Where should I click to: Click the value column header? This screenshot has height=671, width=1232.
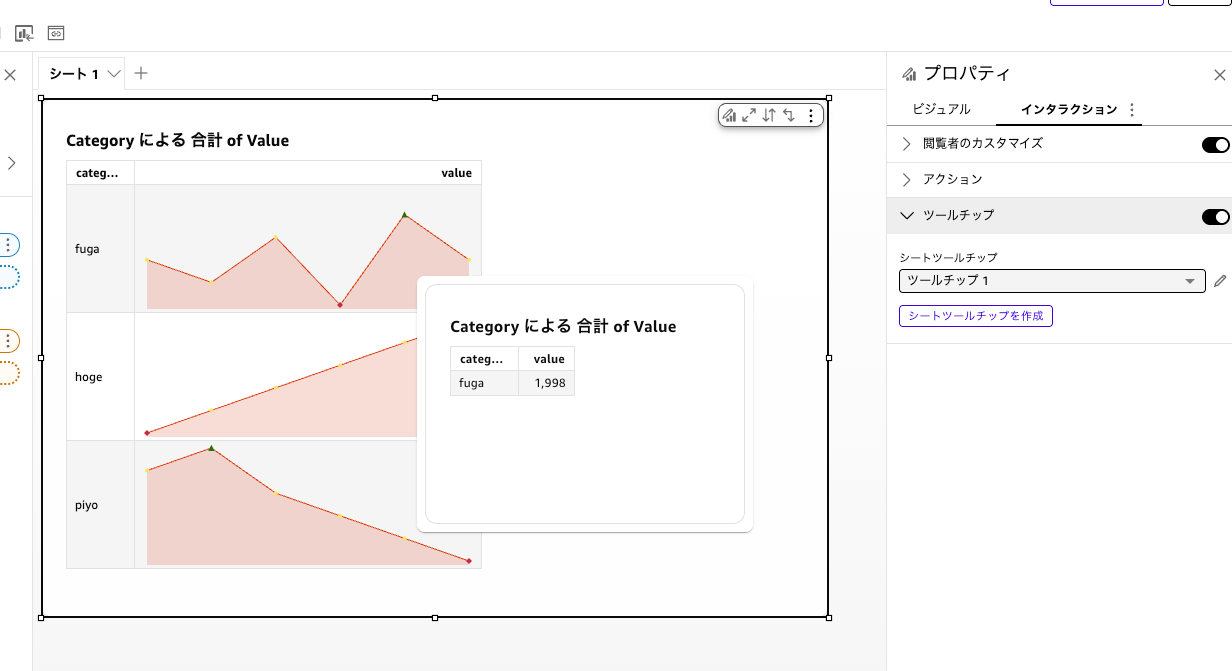[x=456, y=173]
